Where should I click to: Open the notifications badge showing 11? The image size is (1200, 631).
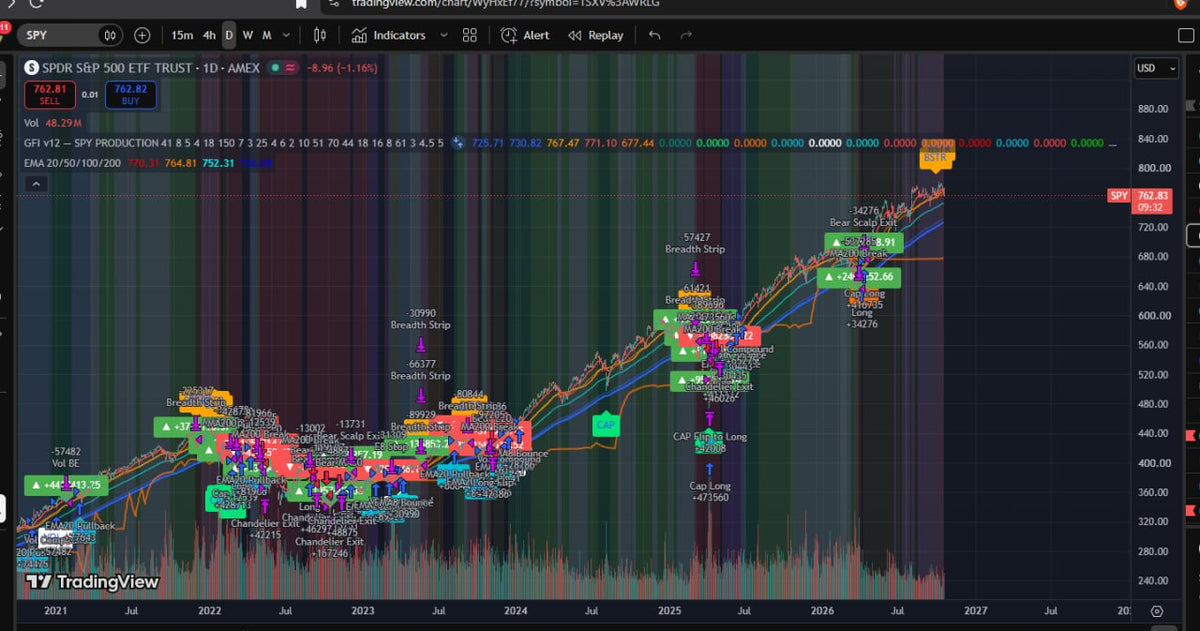point(5,28)
